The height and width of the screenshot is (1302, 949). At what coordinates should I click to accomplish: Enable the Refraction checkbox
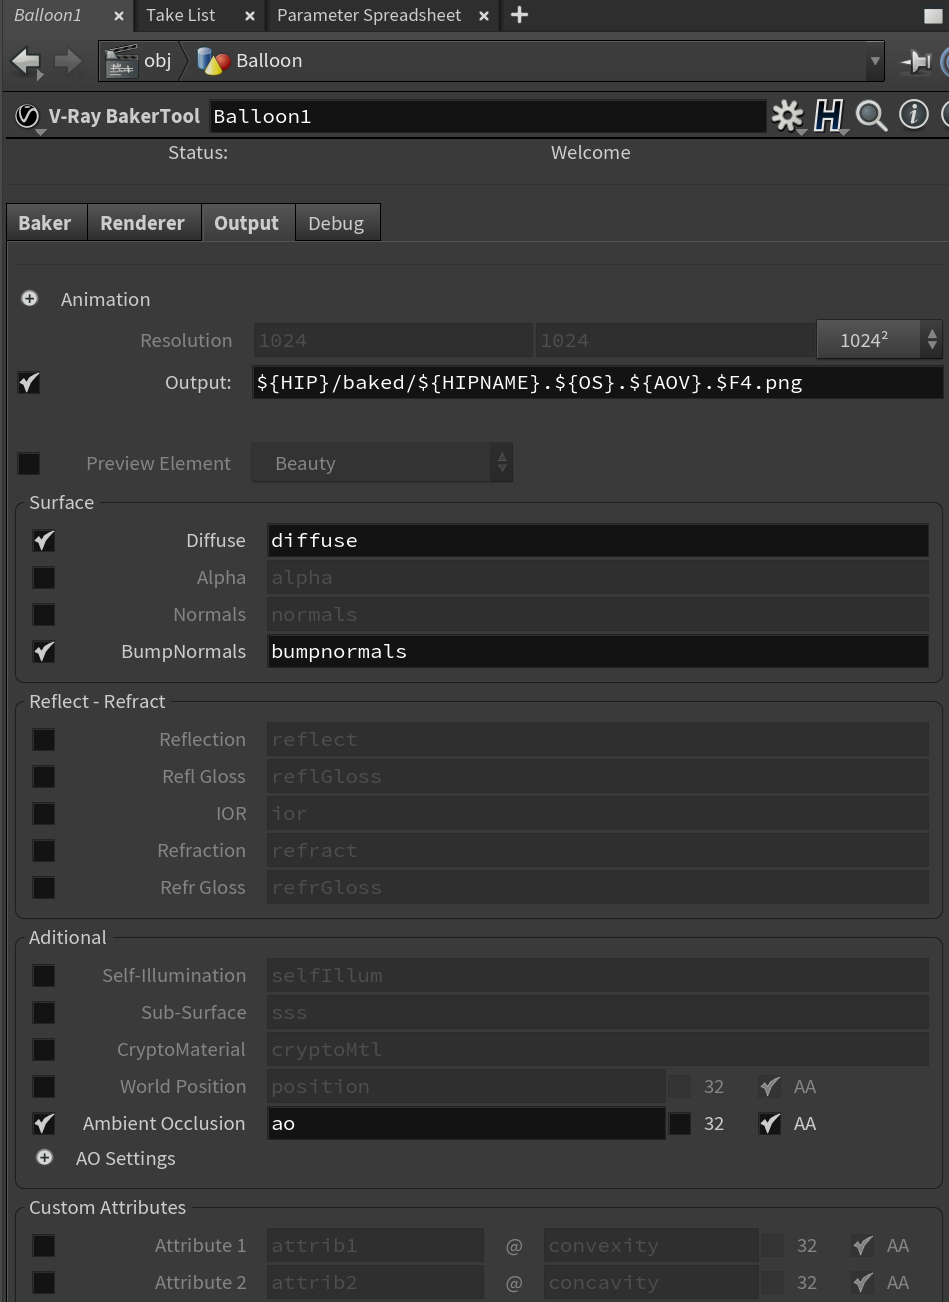[44, 851]
